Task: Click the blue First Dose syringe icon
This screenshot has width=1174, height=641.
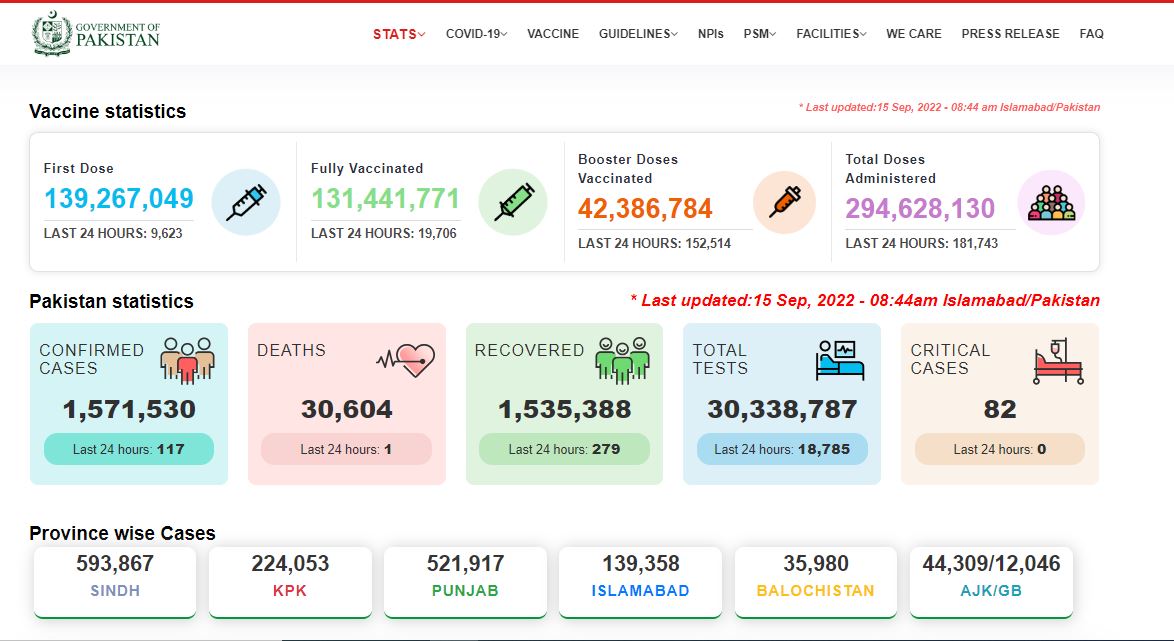Action: click(x=246, y=202)
